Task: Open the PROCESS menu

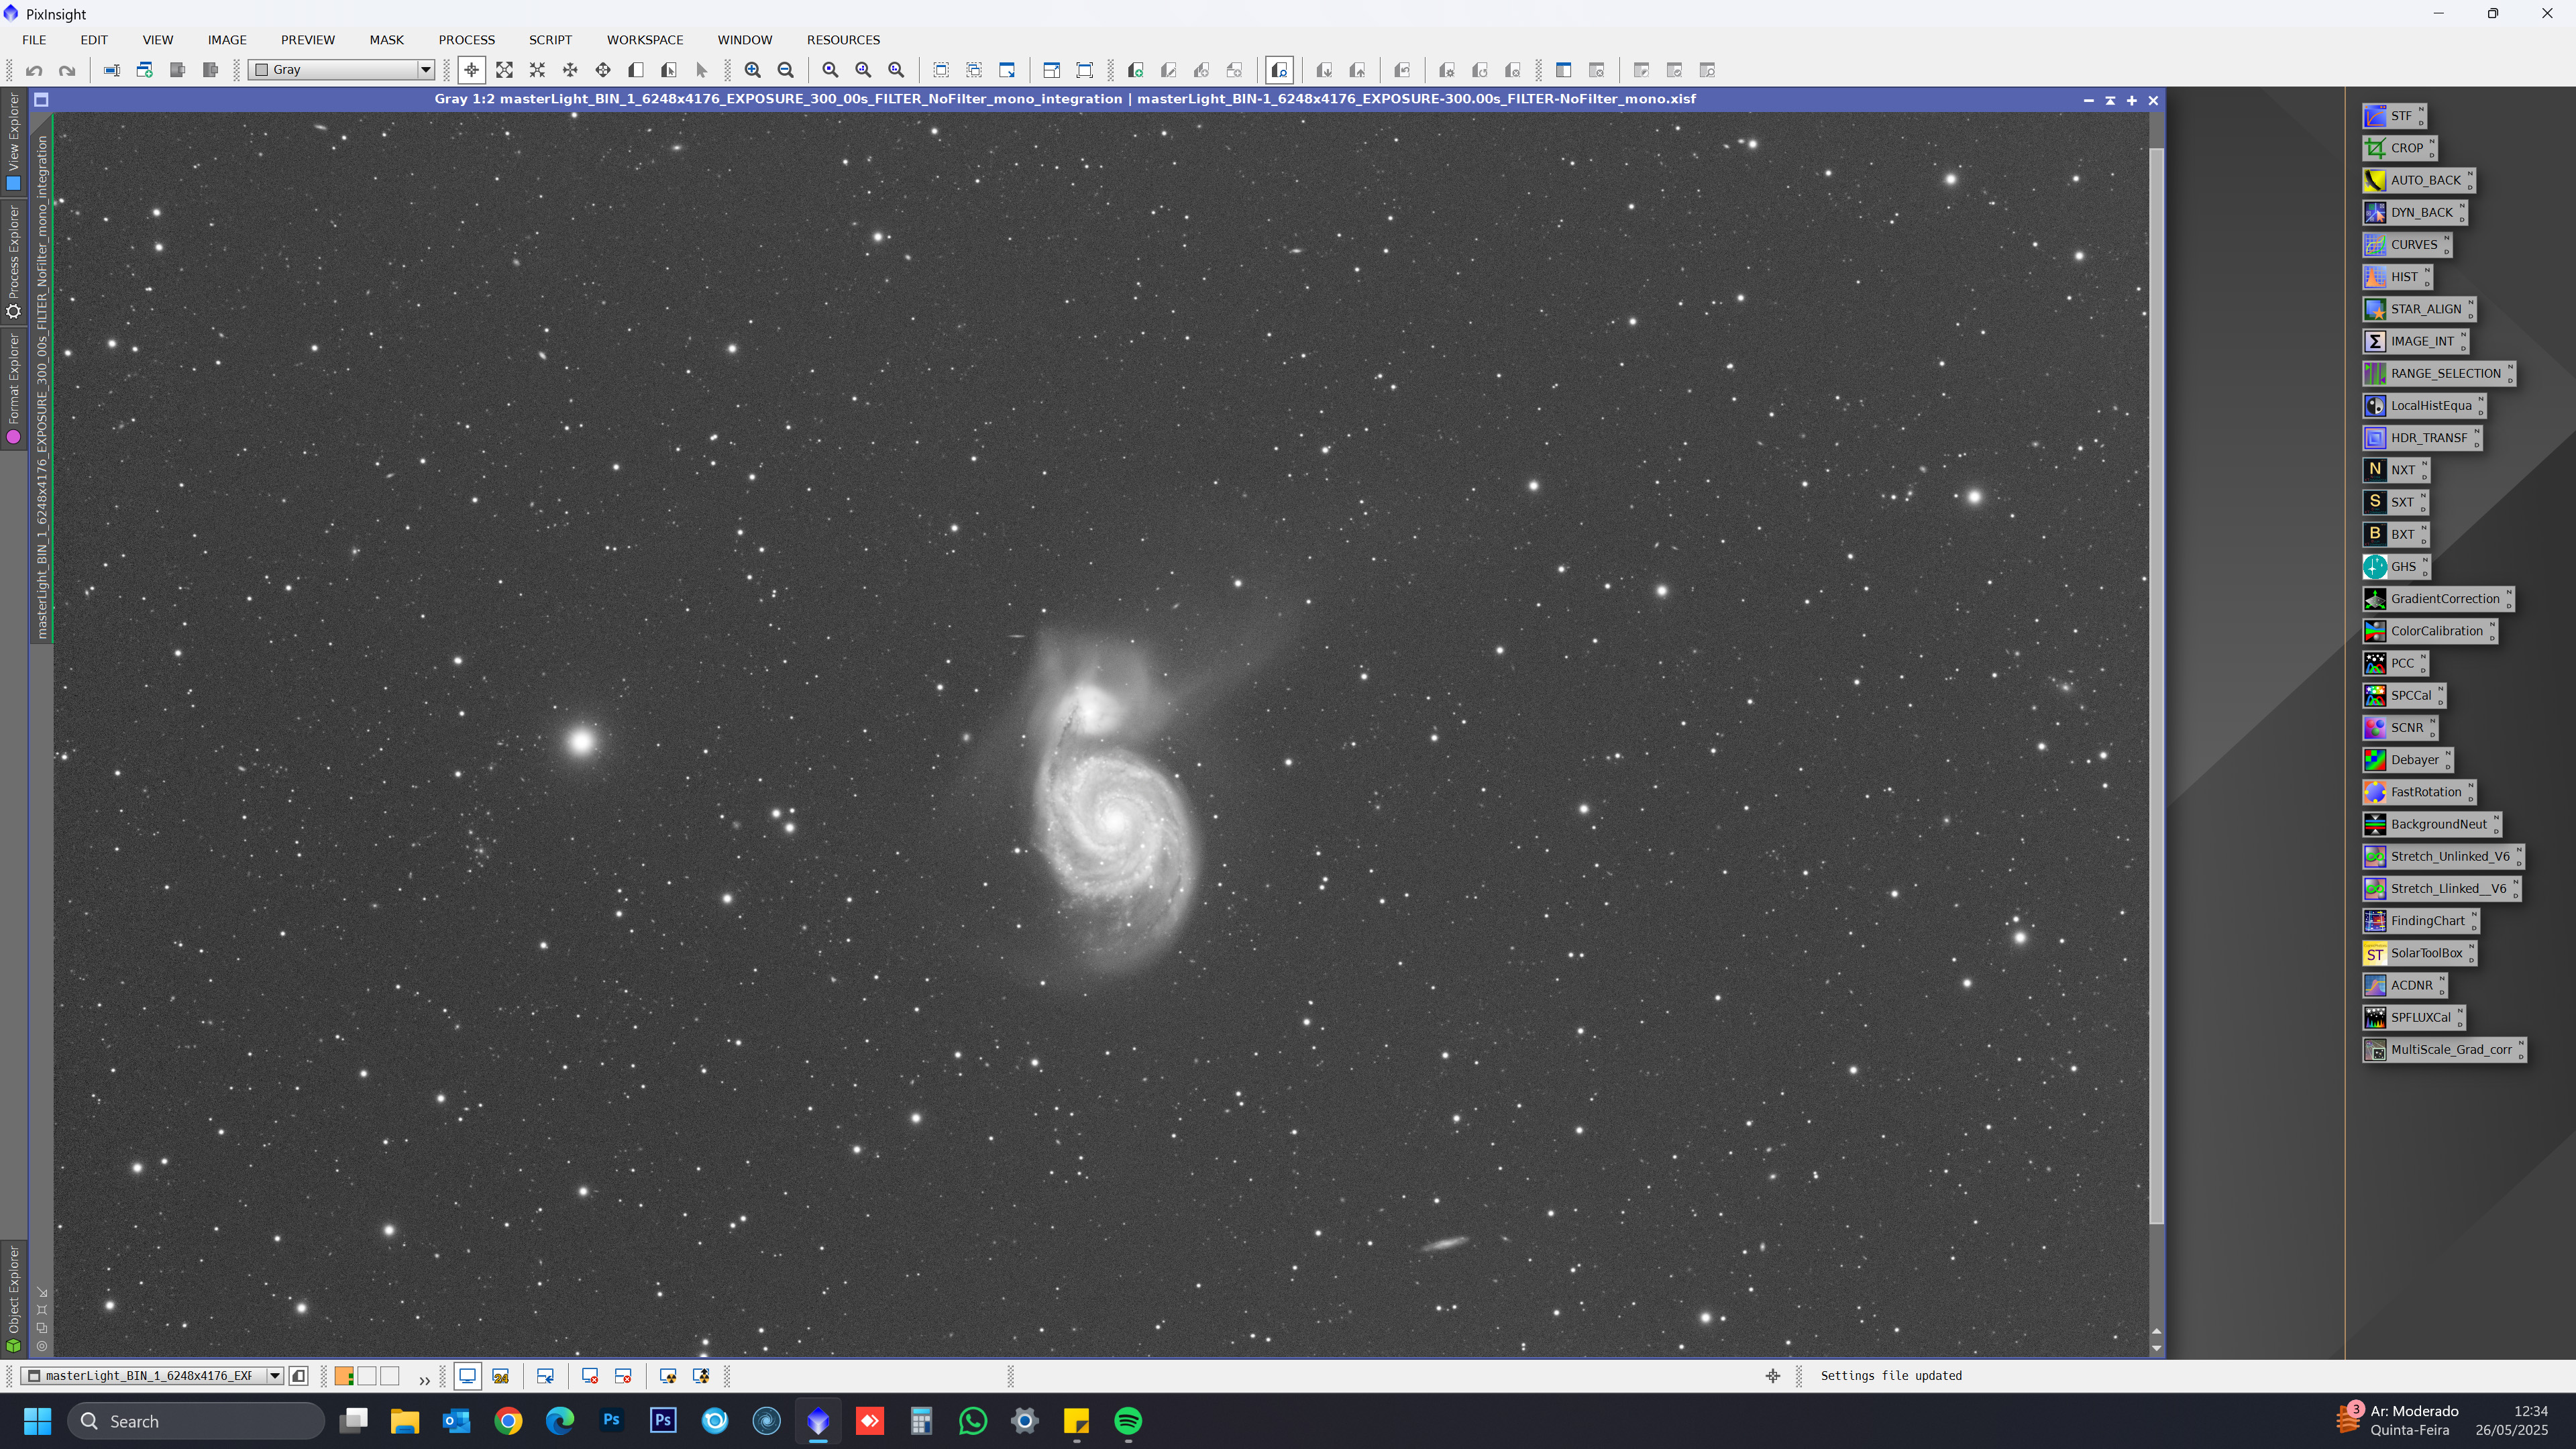Action: coord(466,40)
